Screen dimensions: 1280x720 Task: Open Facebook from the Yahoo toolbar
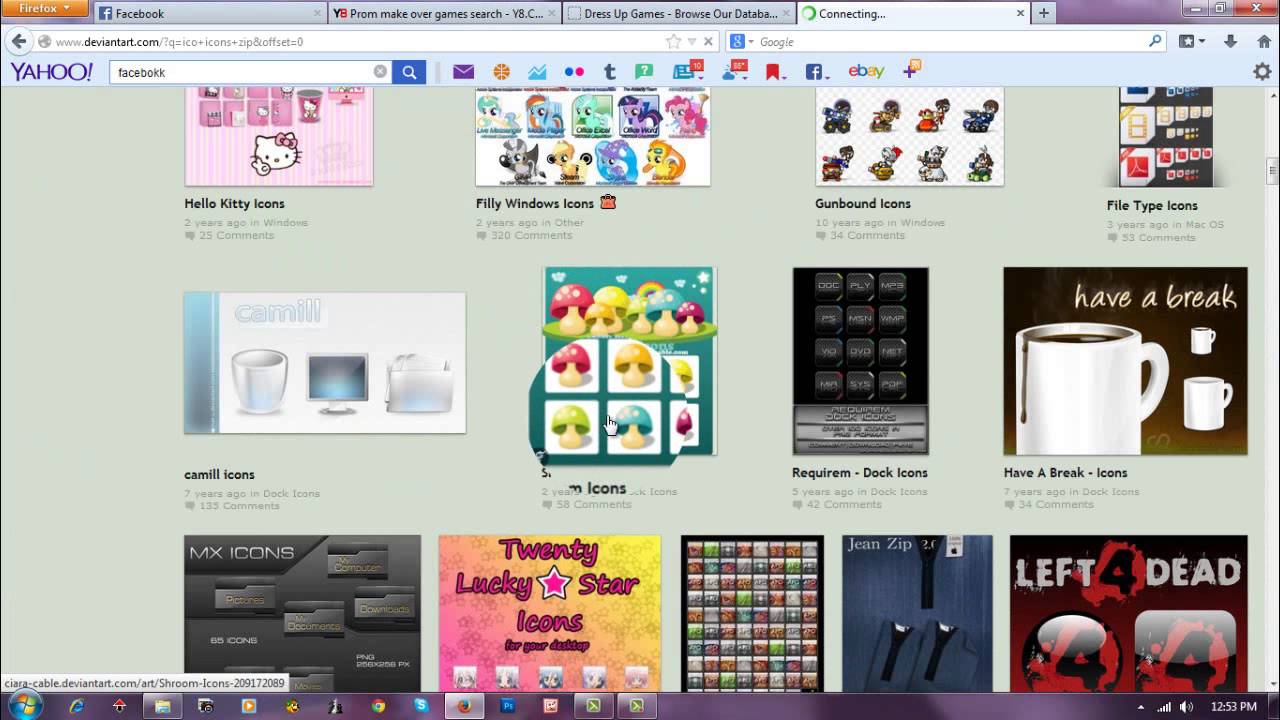[813, 71]
